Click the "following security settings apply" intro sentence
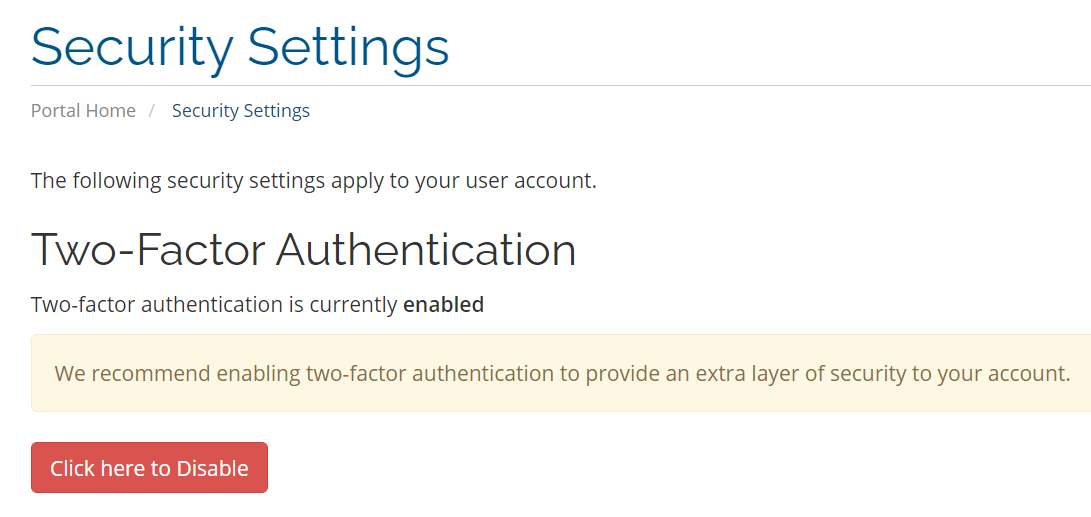The image size is (1091, 517). [x=313, y=181]
